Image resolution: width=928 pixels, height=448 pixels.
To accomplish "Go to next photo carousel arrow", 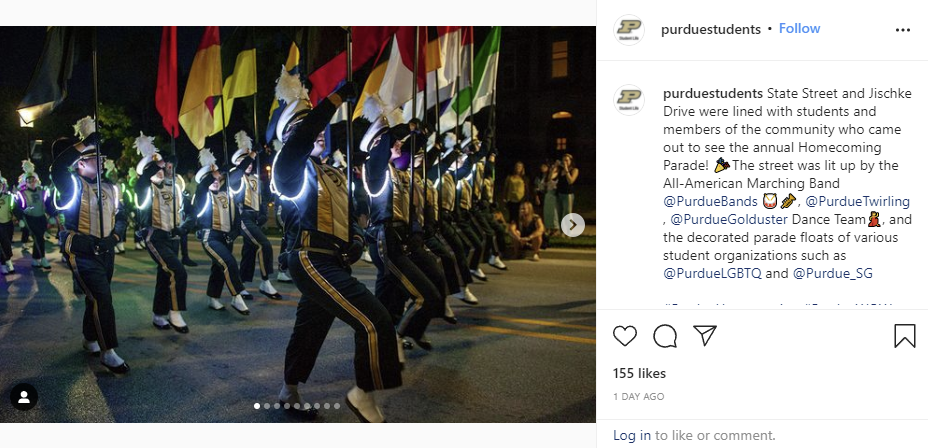I will pyautogui.click(x=572, y=225).
